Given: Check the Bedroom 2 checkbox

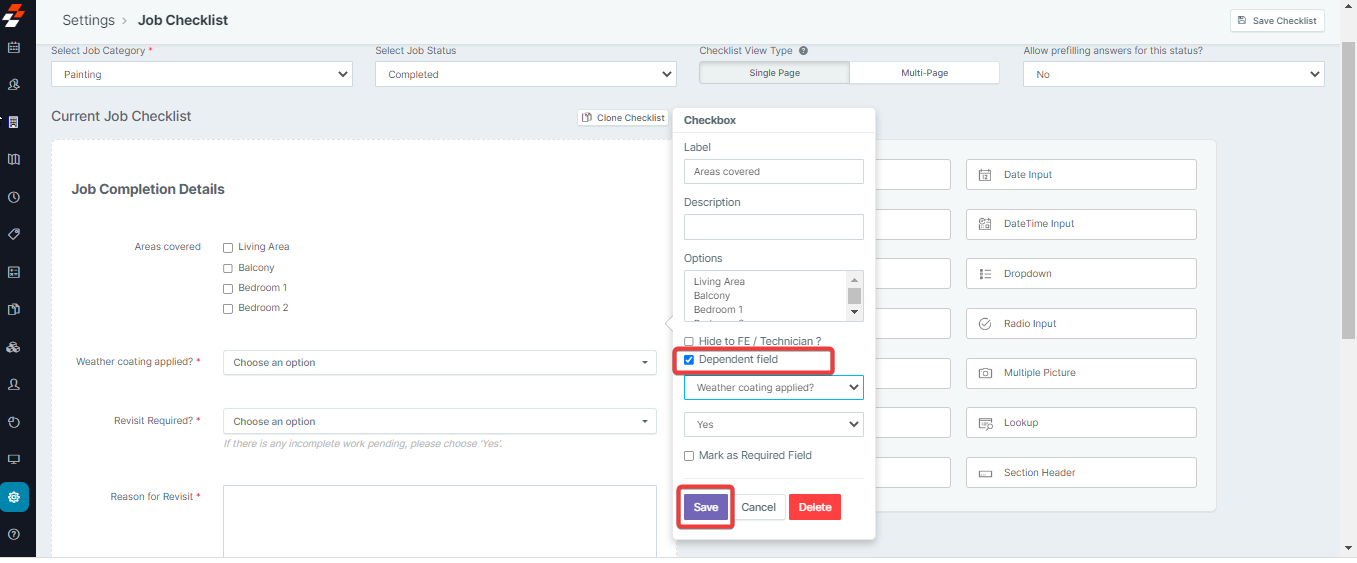Looking at the screenshot, I should click(x=228, y=308).
